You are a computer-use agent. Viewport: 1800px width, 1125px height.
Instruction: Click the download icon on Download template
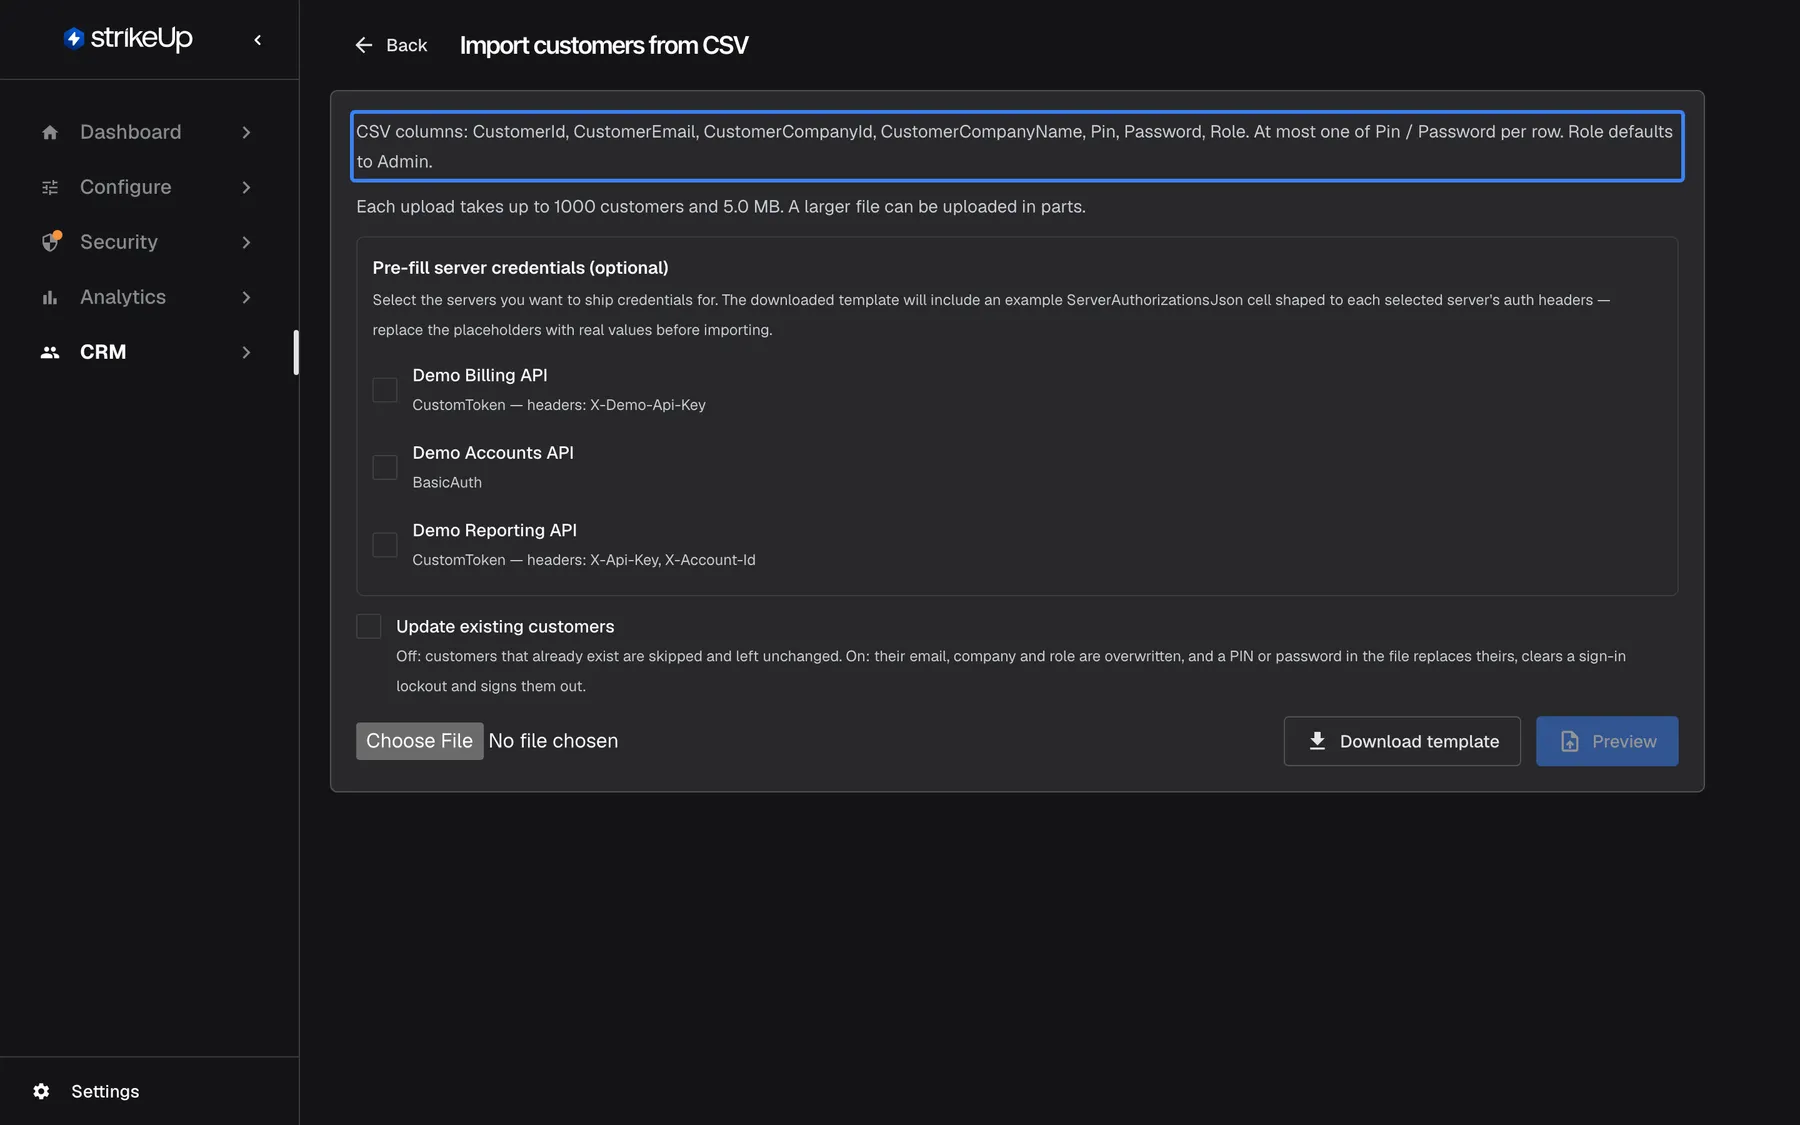pyautogui.click(x=1317, y=741)
